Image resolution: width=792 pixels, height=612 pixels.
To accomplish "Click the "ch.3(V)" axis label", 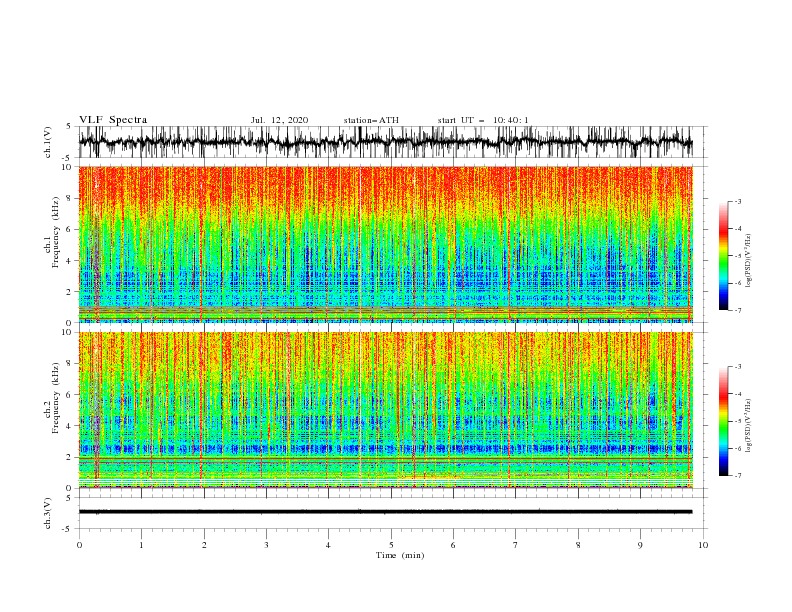I will click(48, 513).
